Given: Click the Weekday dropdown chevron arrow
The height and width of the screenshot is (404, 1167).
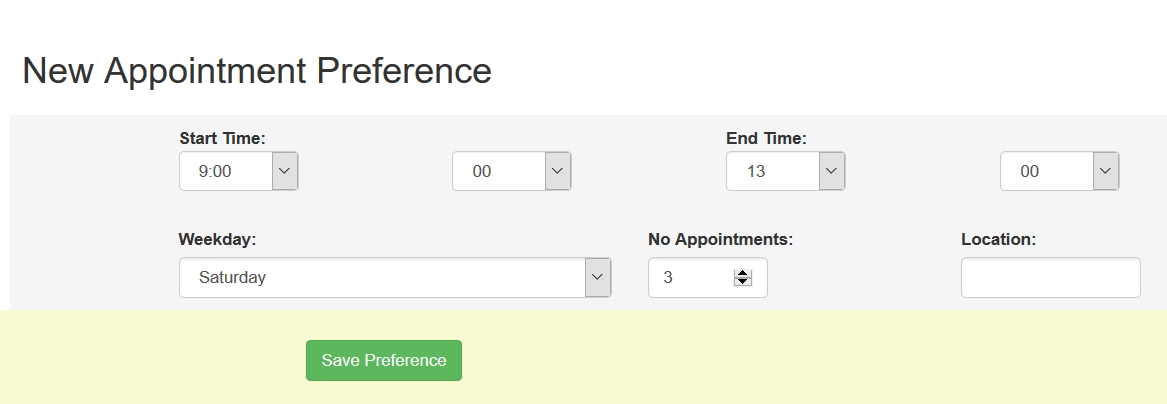Looking at the screenshot, I should pos(598,277).
